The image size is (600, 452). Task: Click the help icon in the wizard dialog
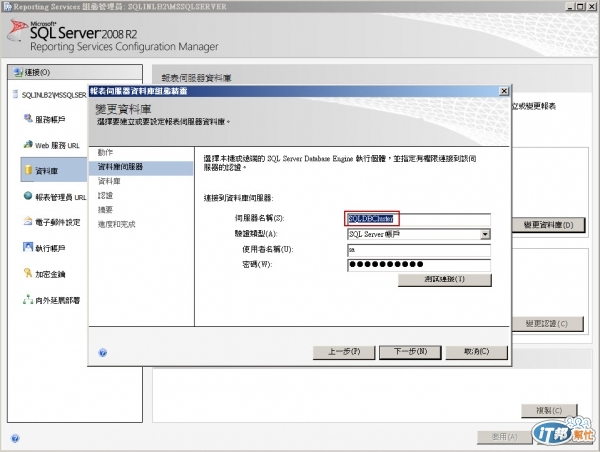[103, 352]
